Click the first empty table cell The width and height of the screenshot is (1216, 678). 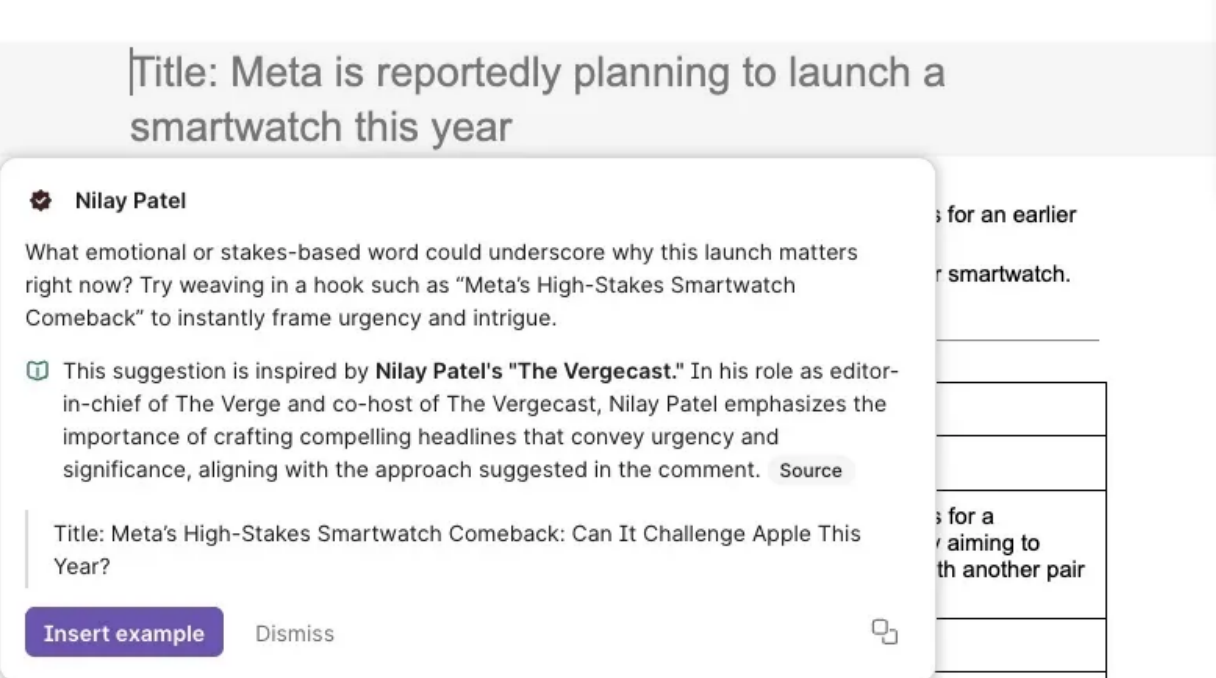click(1020, 409)
